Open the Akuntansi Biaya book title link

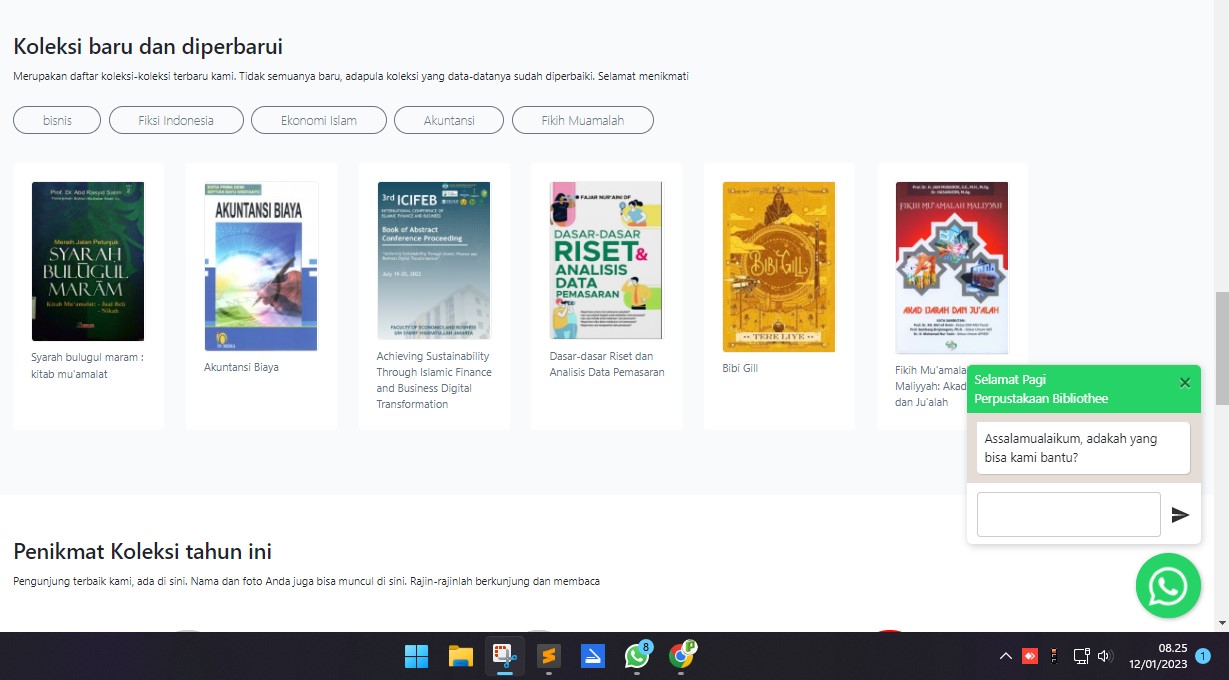(241, 367)
